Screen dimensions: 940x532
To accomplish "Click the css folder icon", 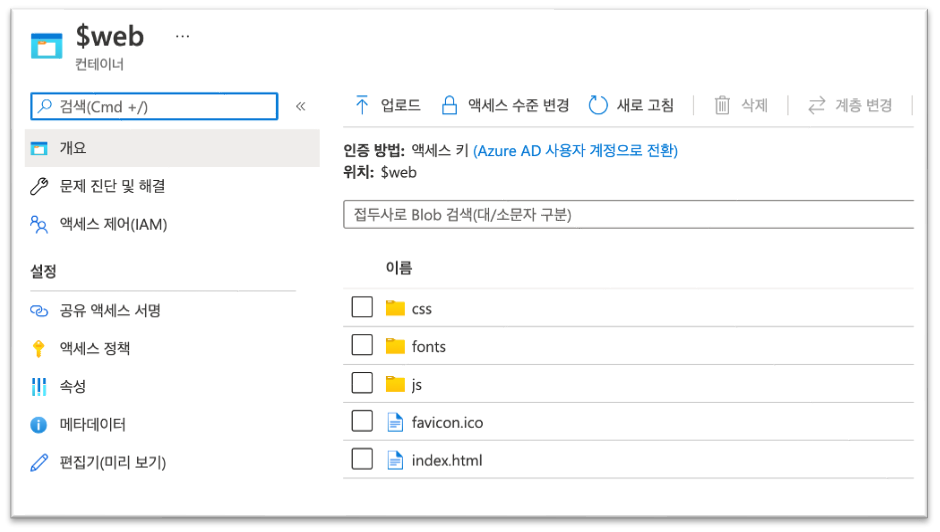I will pos(395,308).
